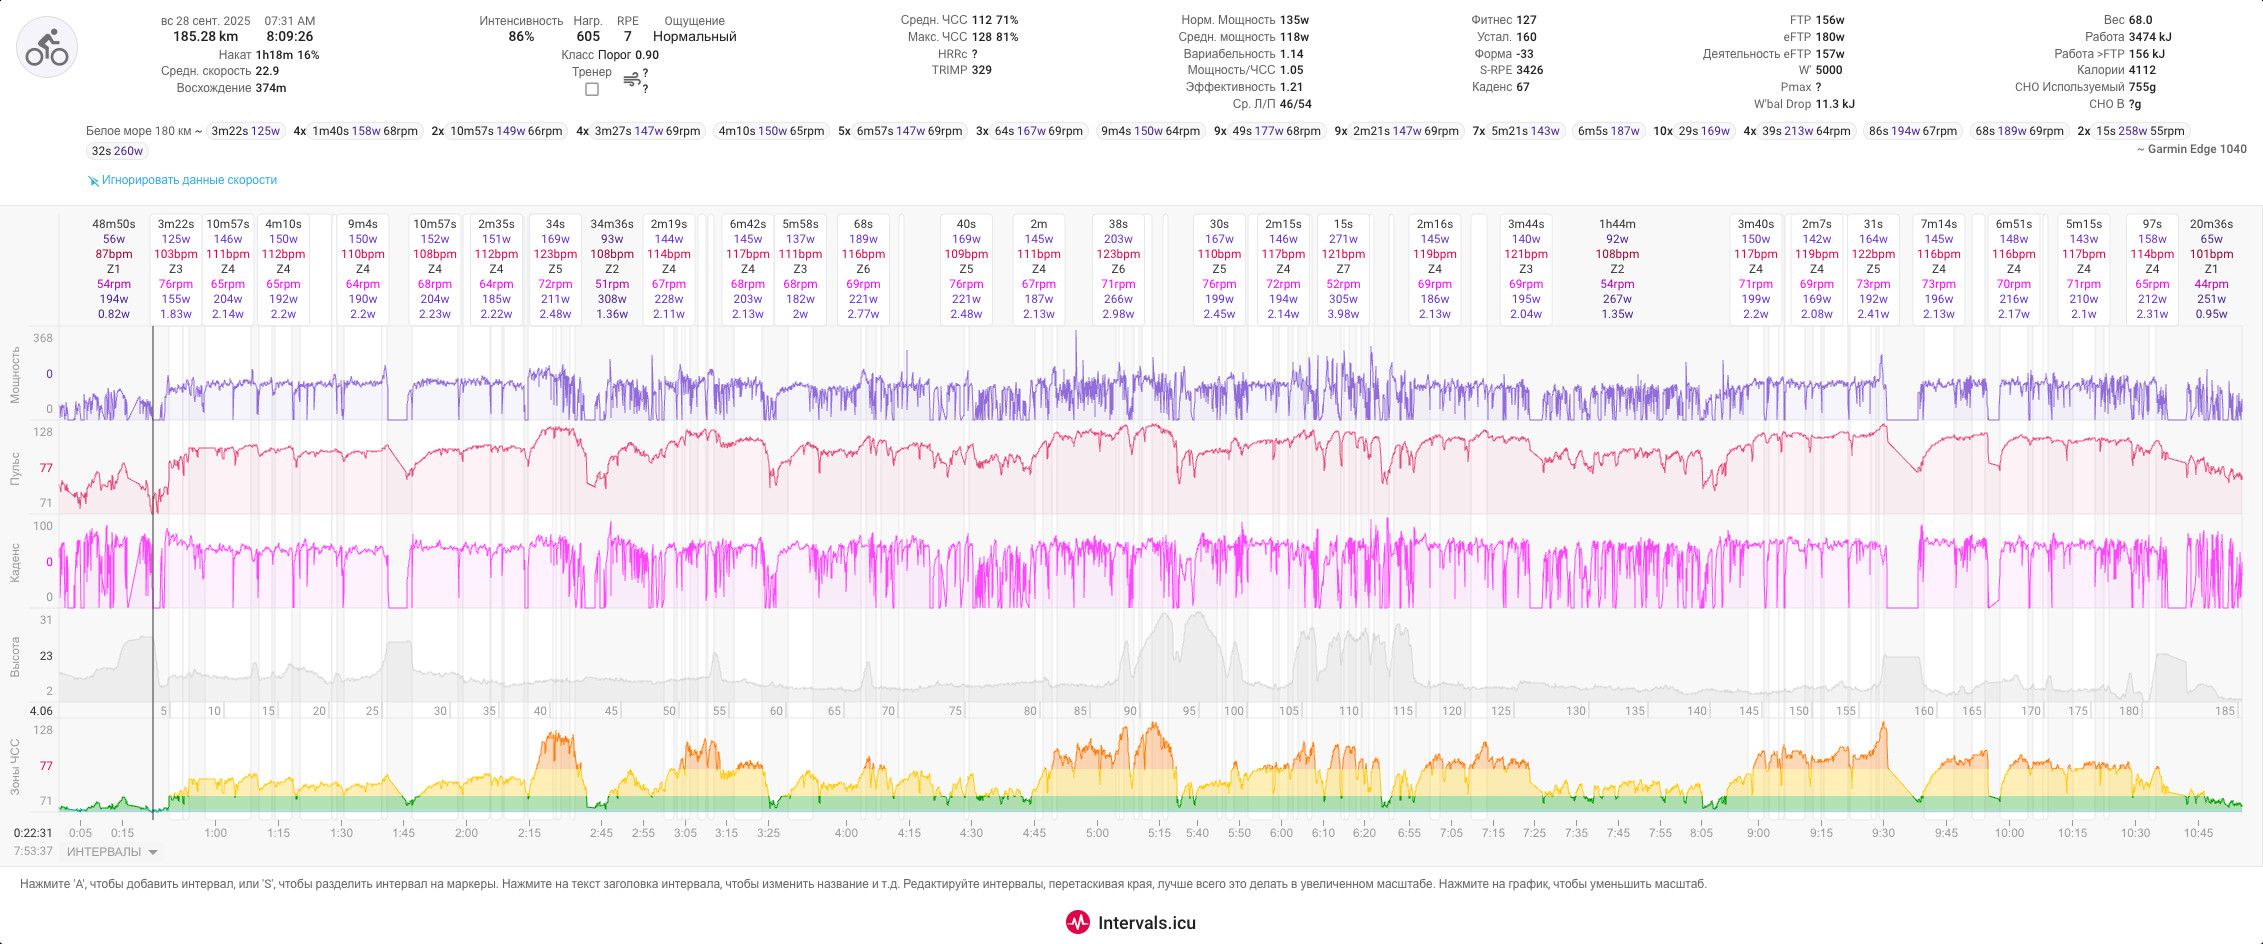Click the Ощущение Нормальный value
The height and width of the screenshot is (944, 2263).
pyautogui.click(x=694, y=37)
